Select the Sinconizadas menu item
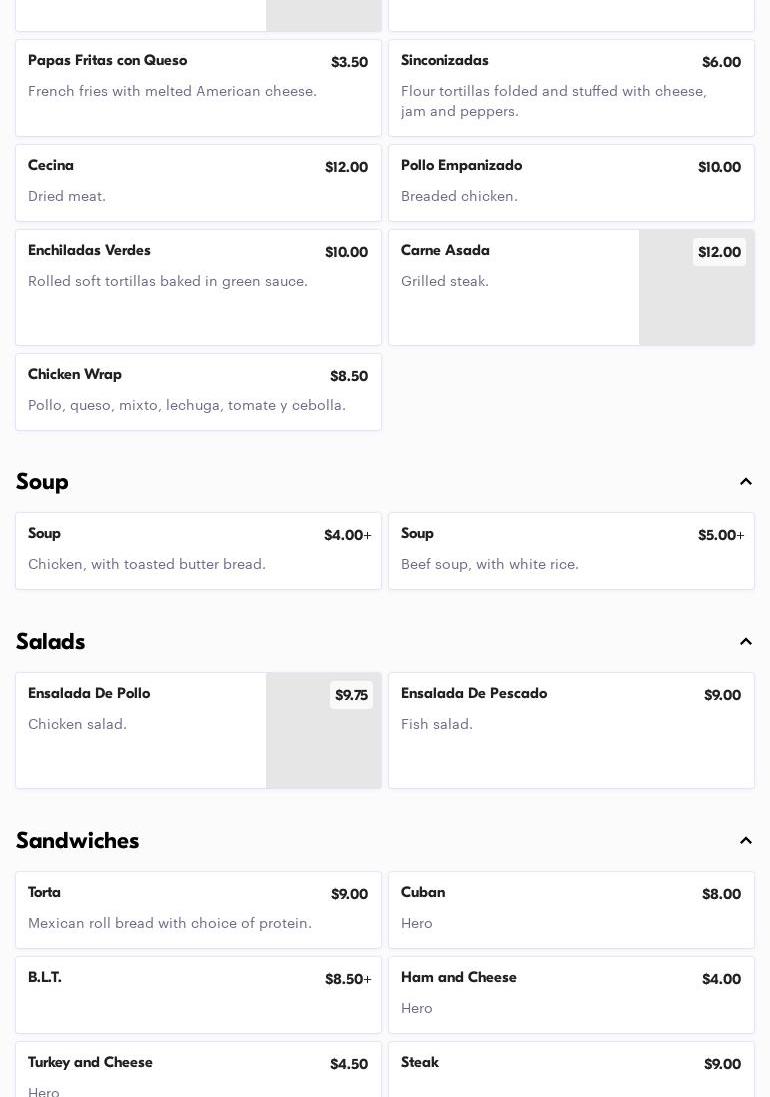Screen dimensions: 770x1097 [571, 88]
